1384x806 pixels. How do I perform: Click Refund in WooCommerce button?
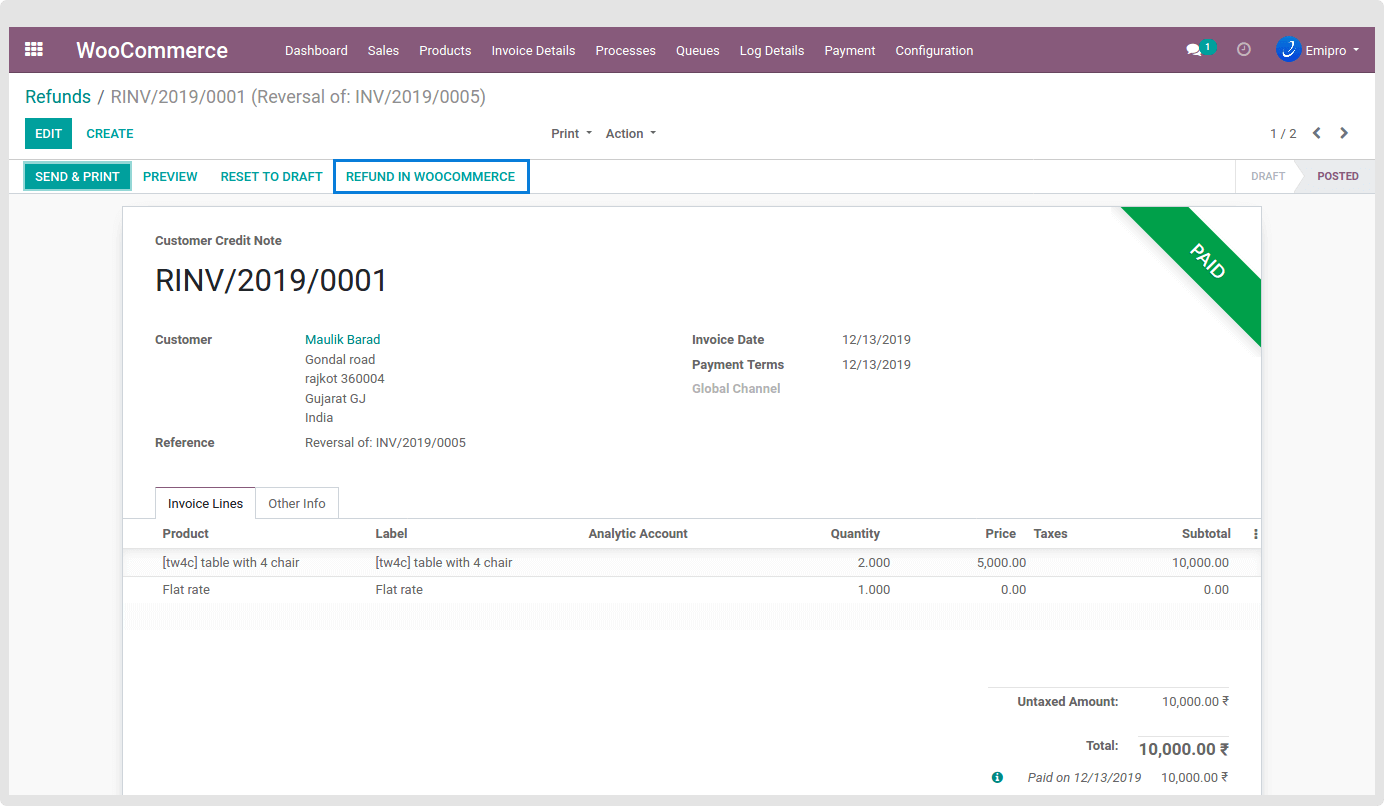[x=431, y=177]
